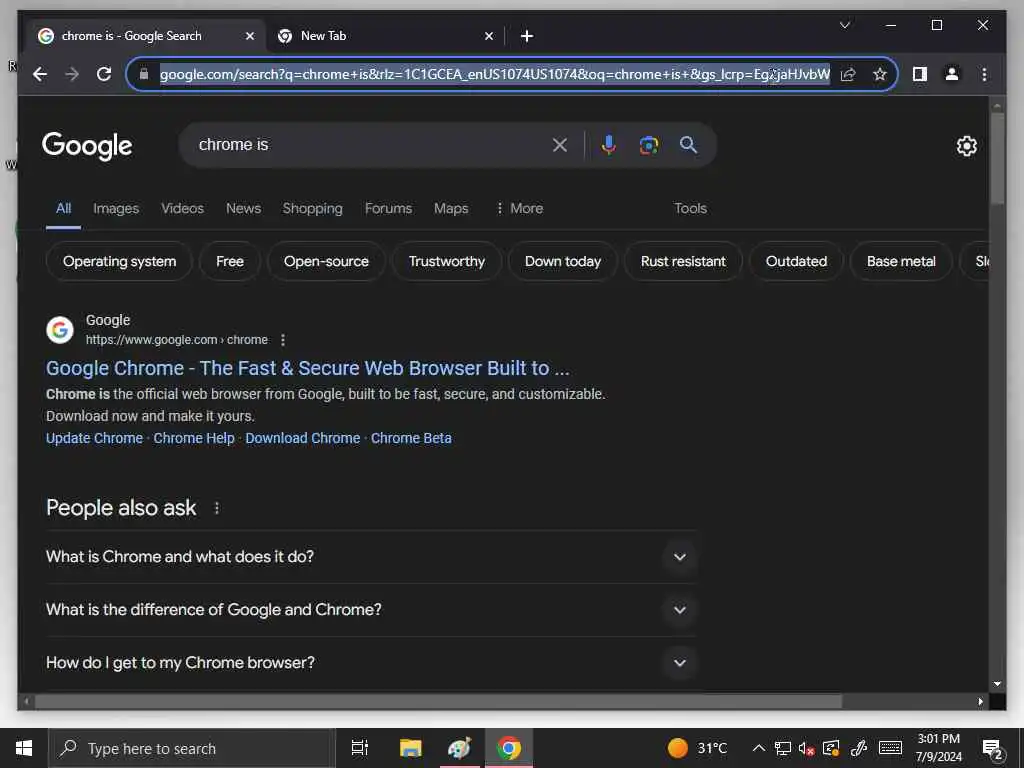This screenshot has height=768, width=1024.
Task: Select the Trustworthy suggestion chip
Action: pyautogui.click(x=447, y=261)
